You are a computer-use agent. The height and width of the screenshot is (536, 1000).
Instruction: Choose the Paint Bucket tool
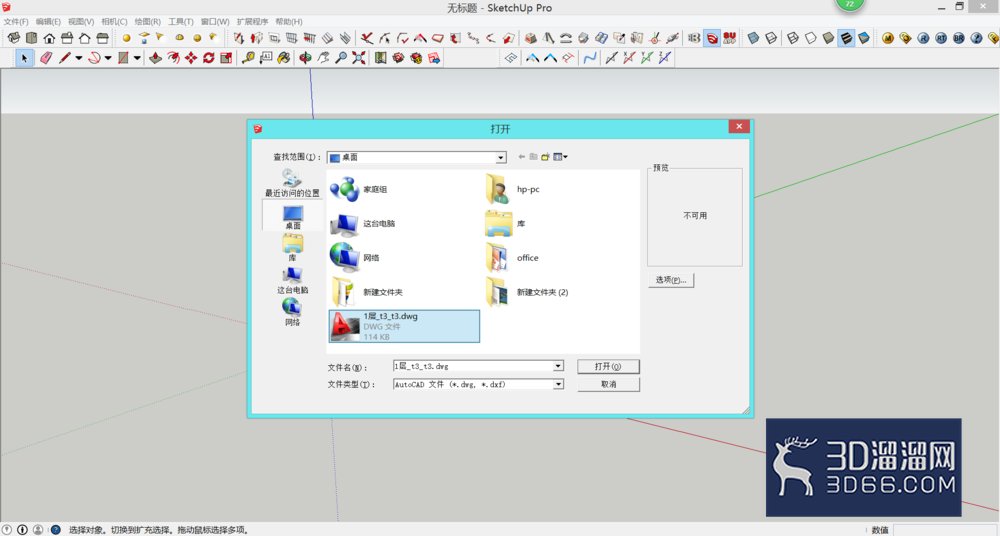284,58
